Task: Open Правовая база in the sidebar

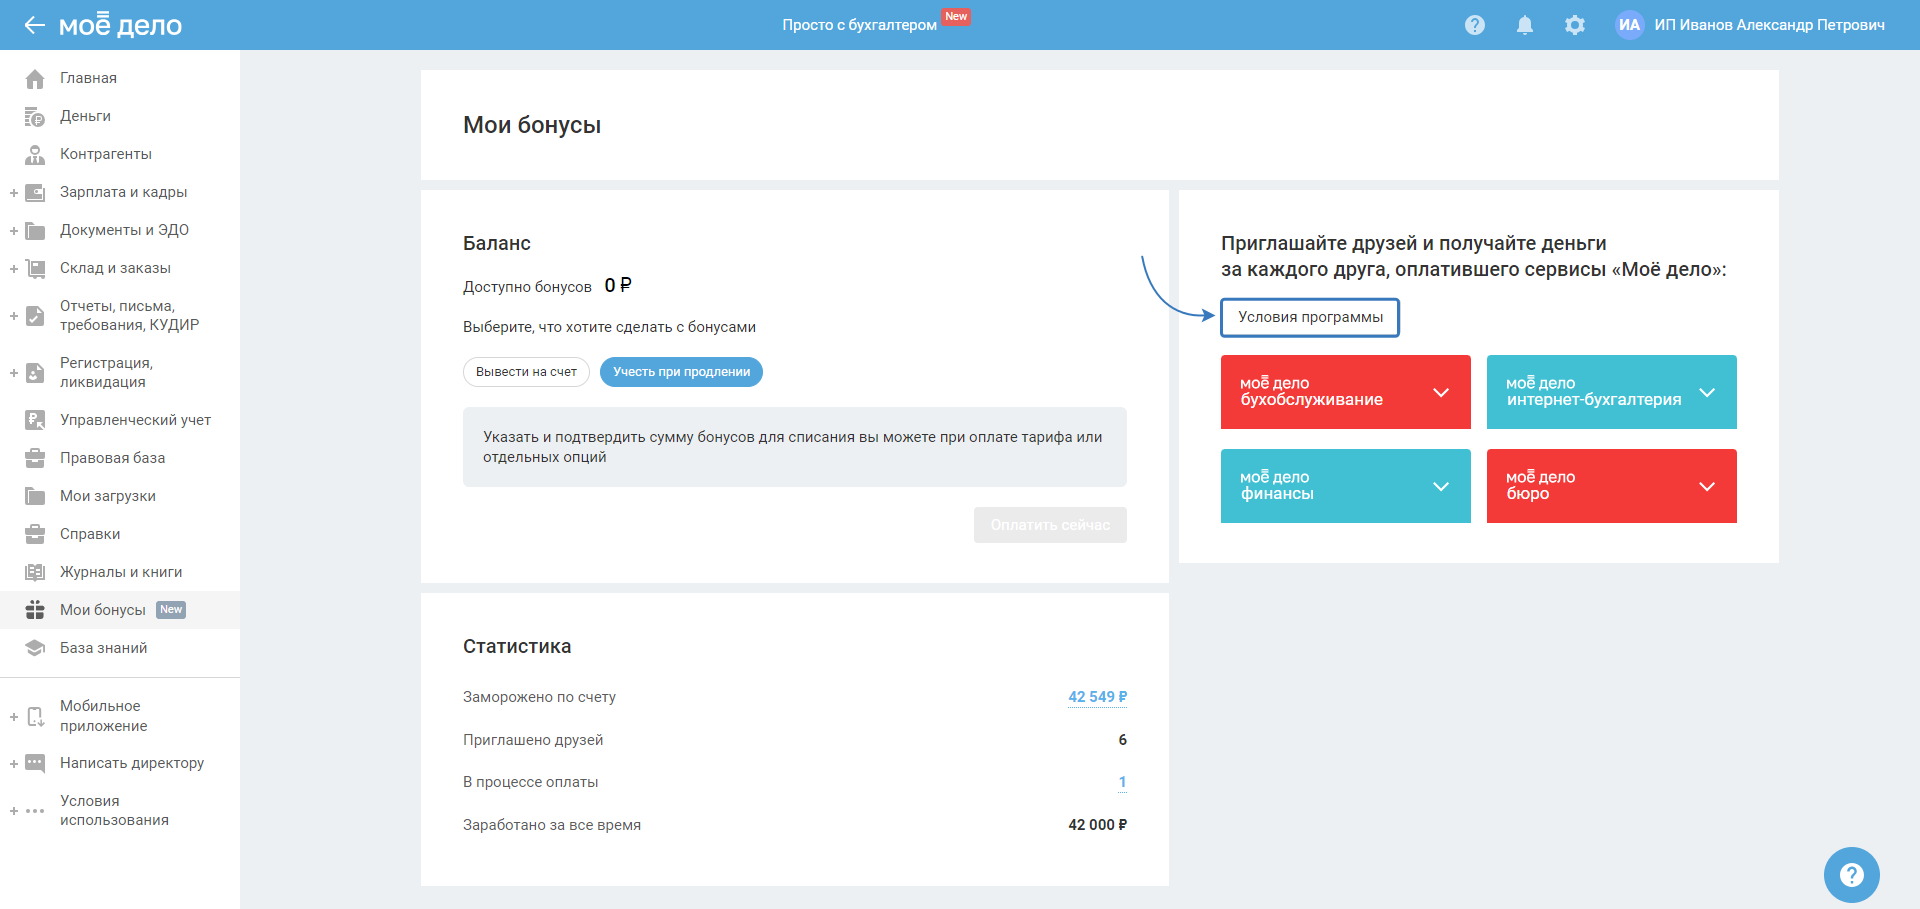Action: click(x=113, y=458)
